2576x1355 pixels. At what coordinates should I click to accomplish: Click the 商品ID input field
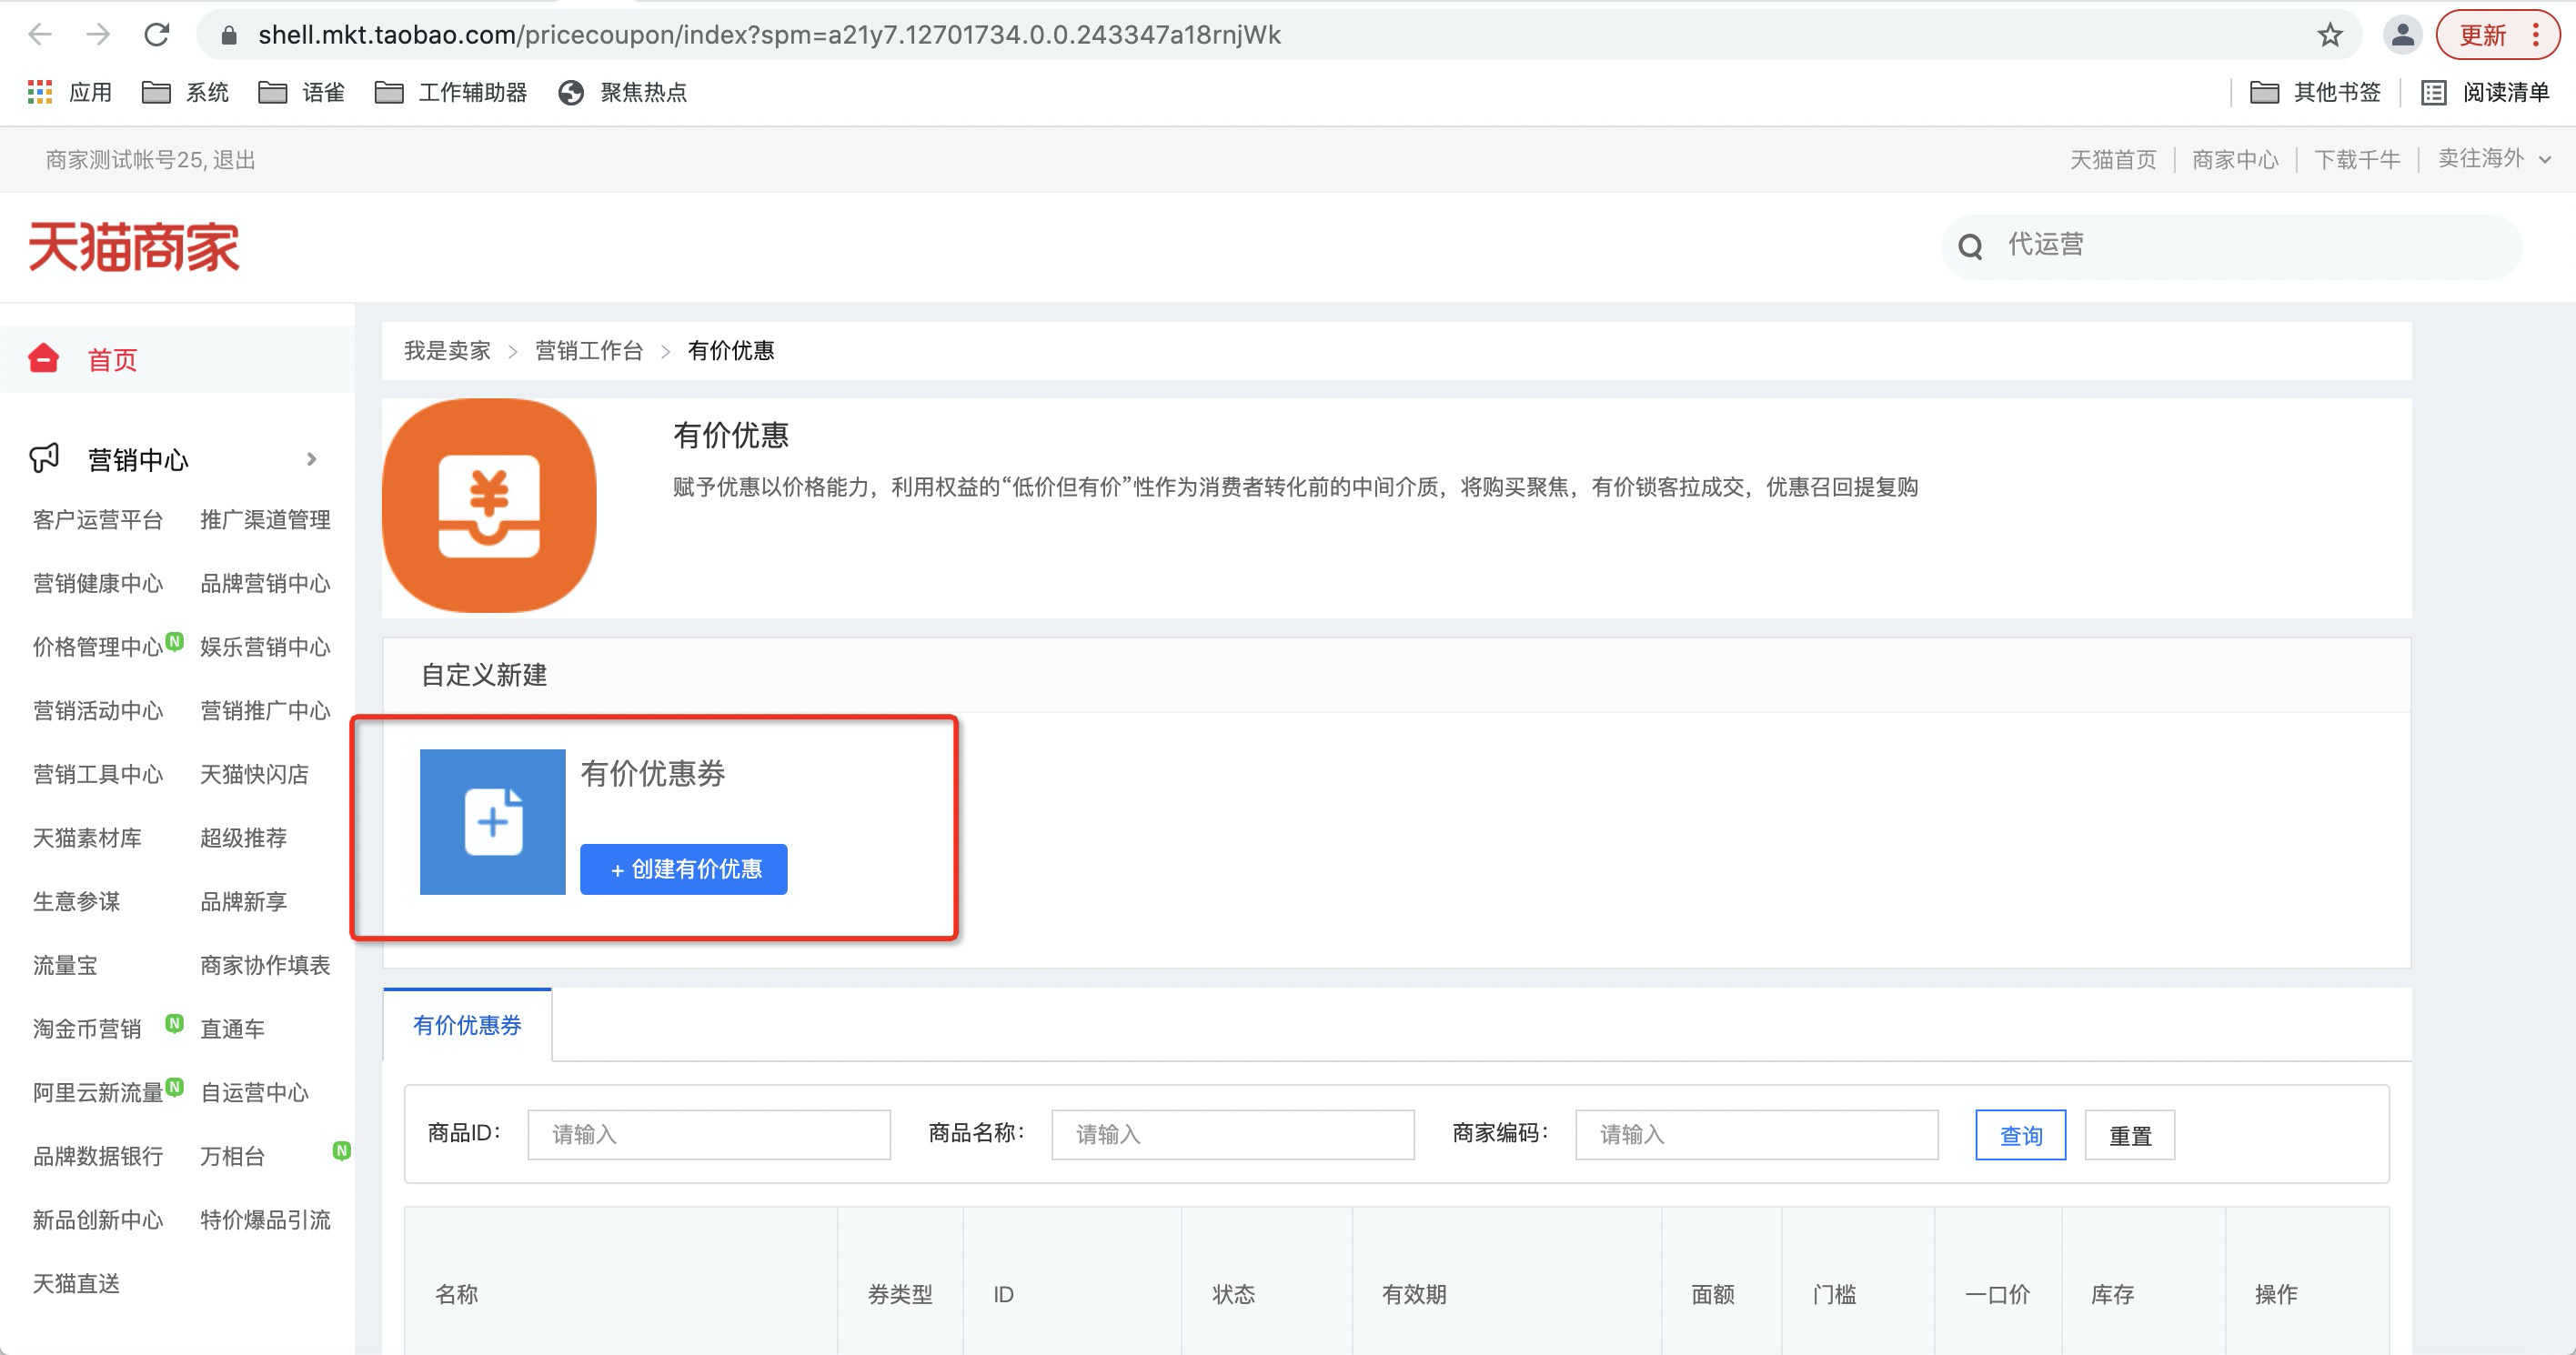pos(709,1134)
